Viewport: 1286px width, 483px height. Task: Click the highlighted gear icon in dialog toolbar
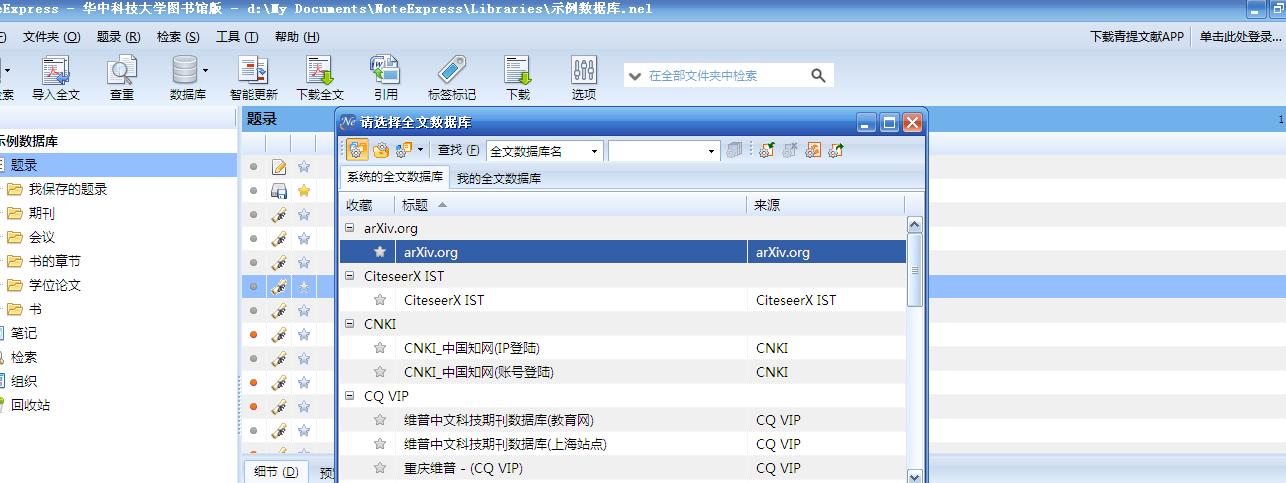point(357,150)
